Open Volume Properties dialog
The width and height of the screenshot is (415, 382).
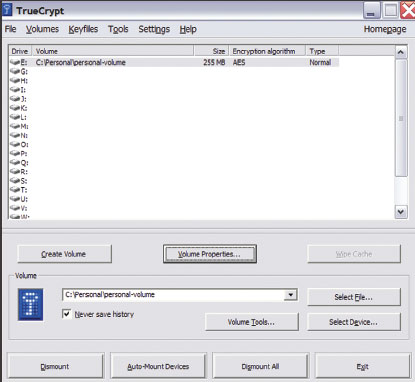210,254
